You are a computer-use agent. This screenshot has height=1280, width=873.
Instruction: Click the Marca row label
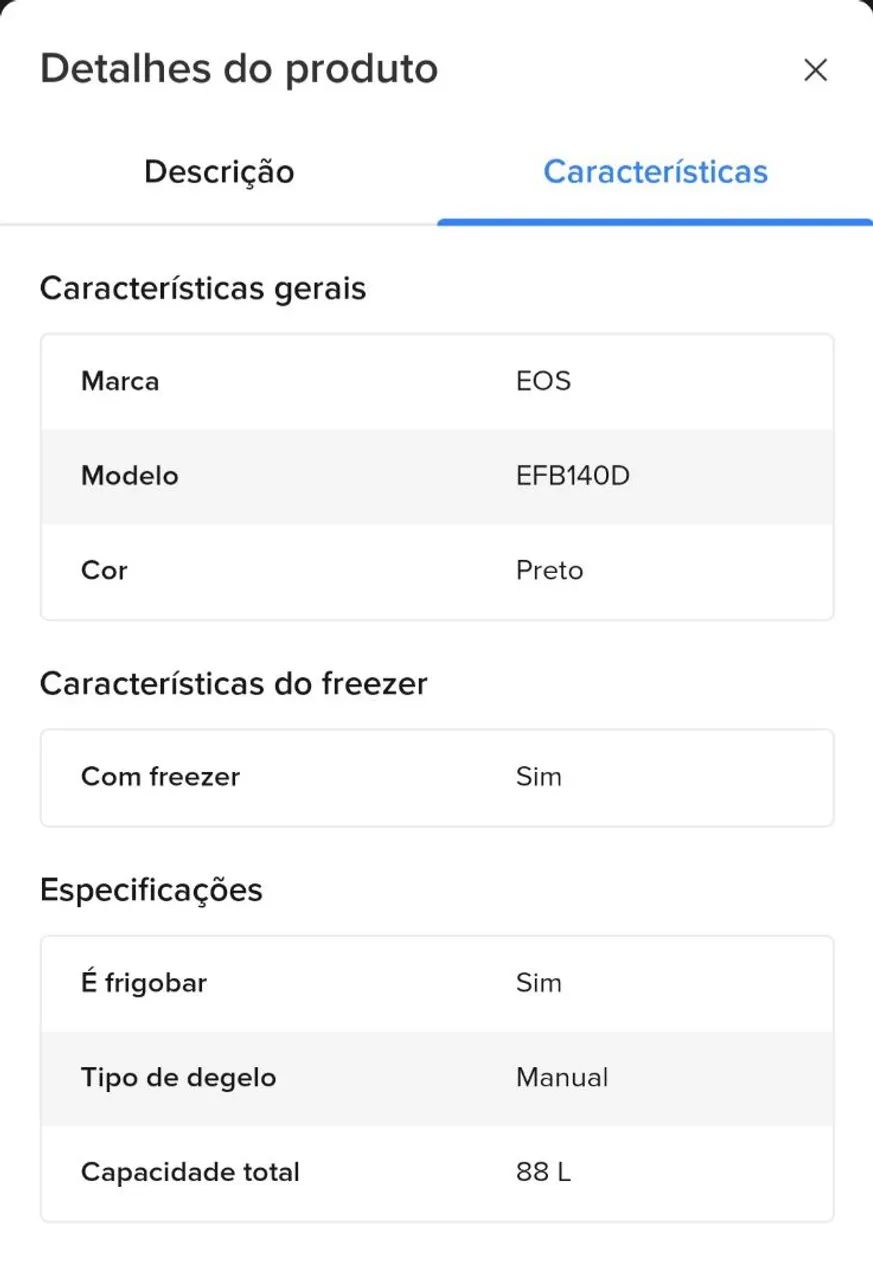click(120, 381)
